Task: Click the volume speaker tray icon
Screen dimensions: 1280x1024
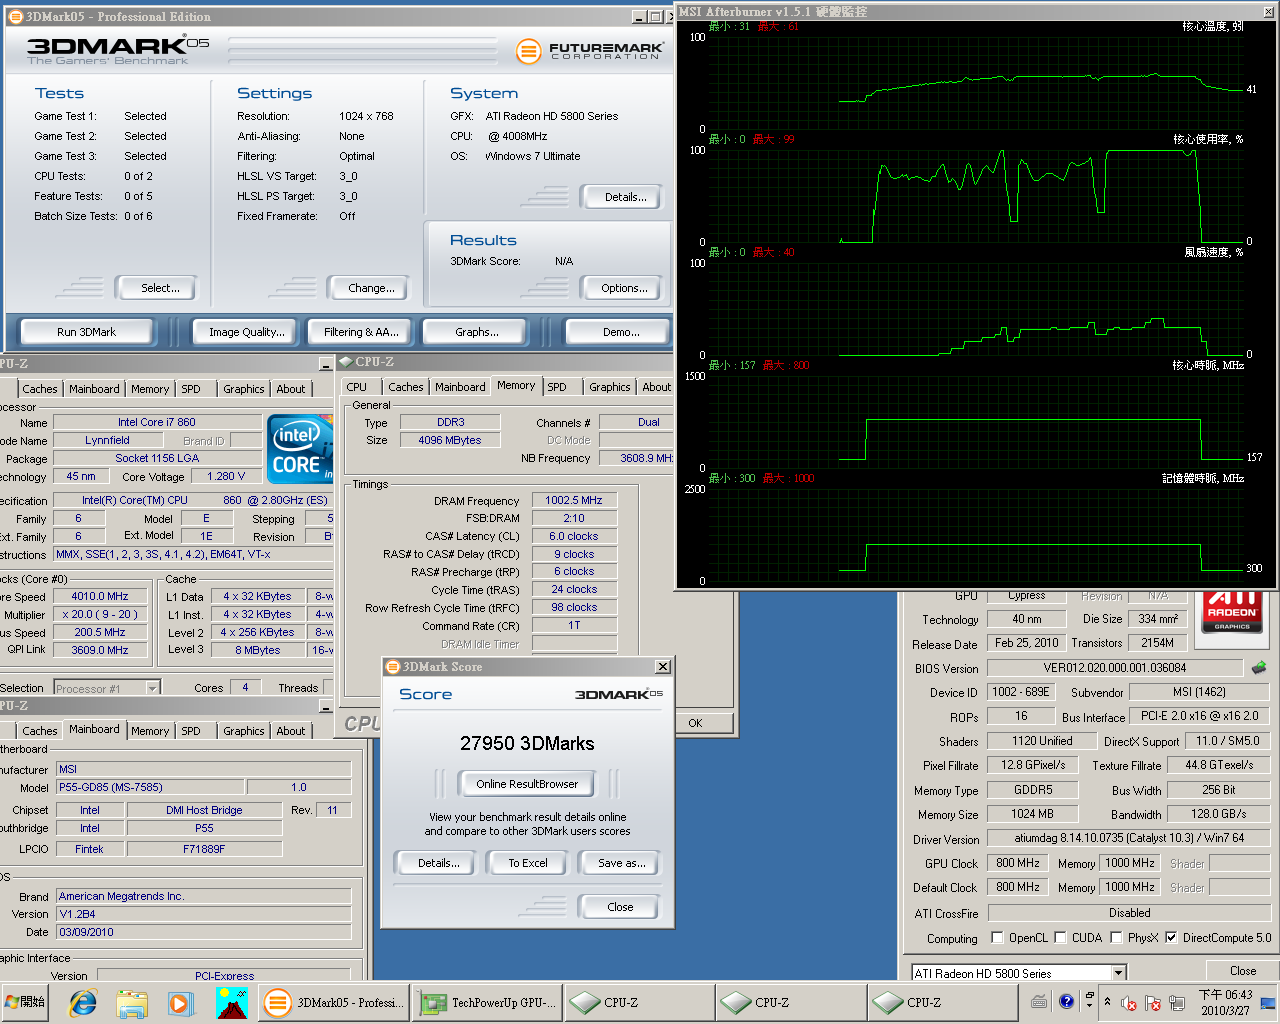Action: pos(1129,1003)
